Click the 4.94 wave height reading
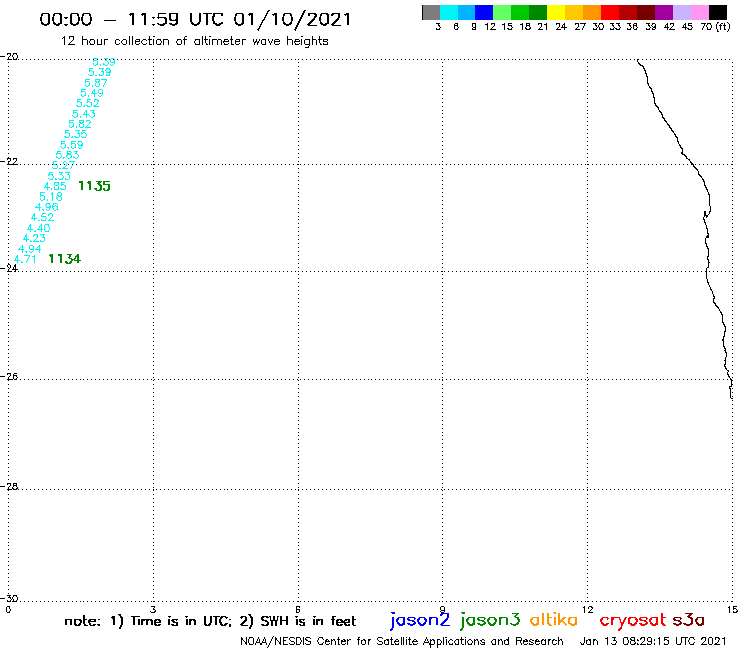Screen dimensions: 740x650 pyautogui.click(x=30, y=249)
